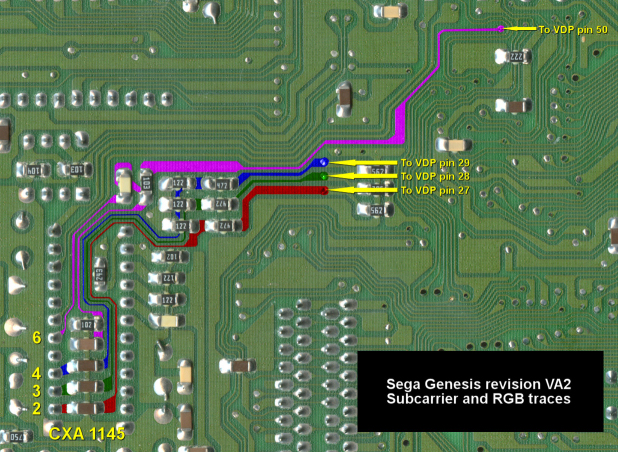Click the magenta via at the pin 50 trace end
618x452 pixels.
(500, 29)
